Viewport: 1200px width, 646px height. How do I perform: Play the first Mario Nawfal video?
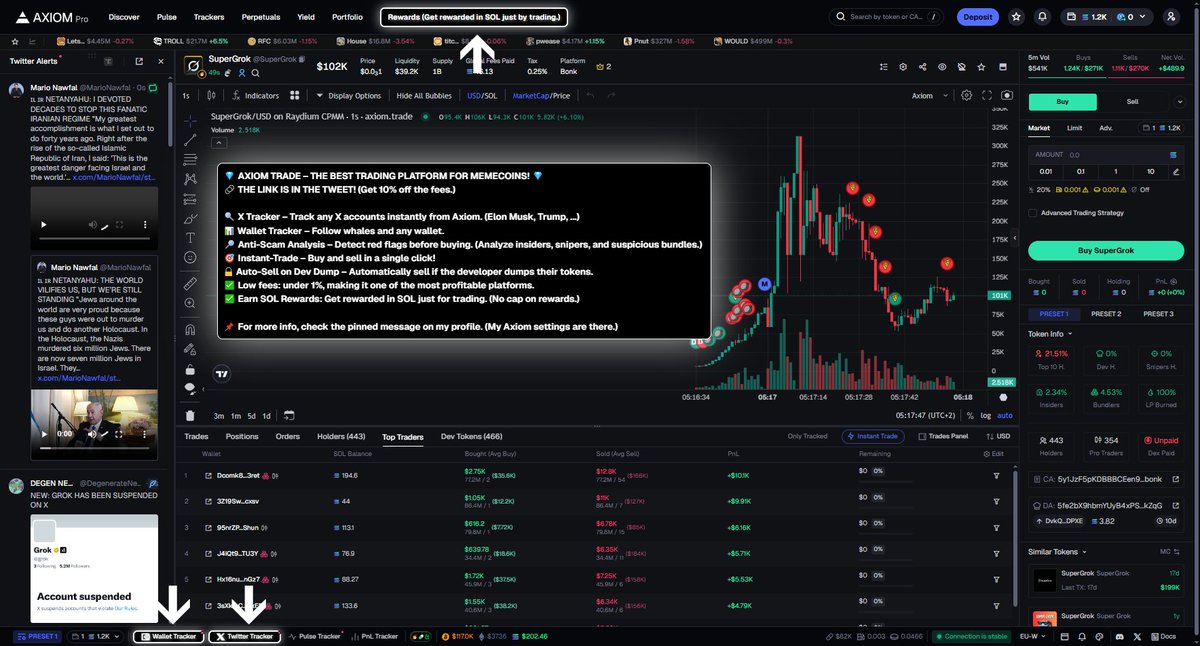[x=42, y=225]
